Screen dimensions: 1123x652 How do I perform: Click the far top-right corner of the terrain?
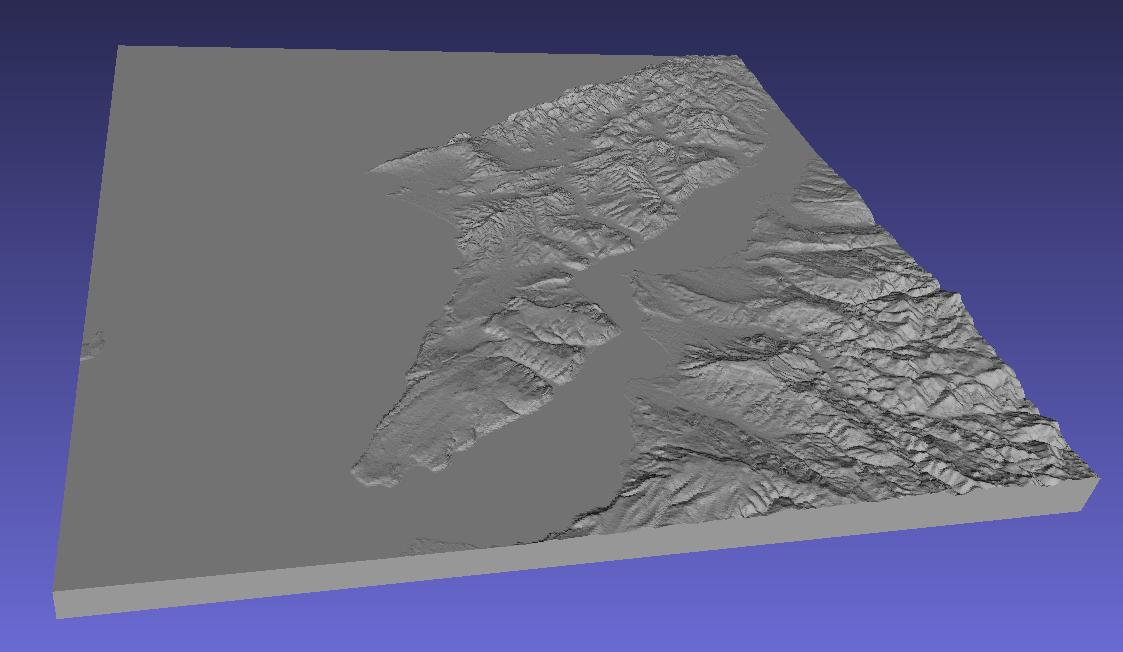click(x=738, y=57)
